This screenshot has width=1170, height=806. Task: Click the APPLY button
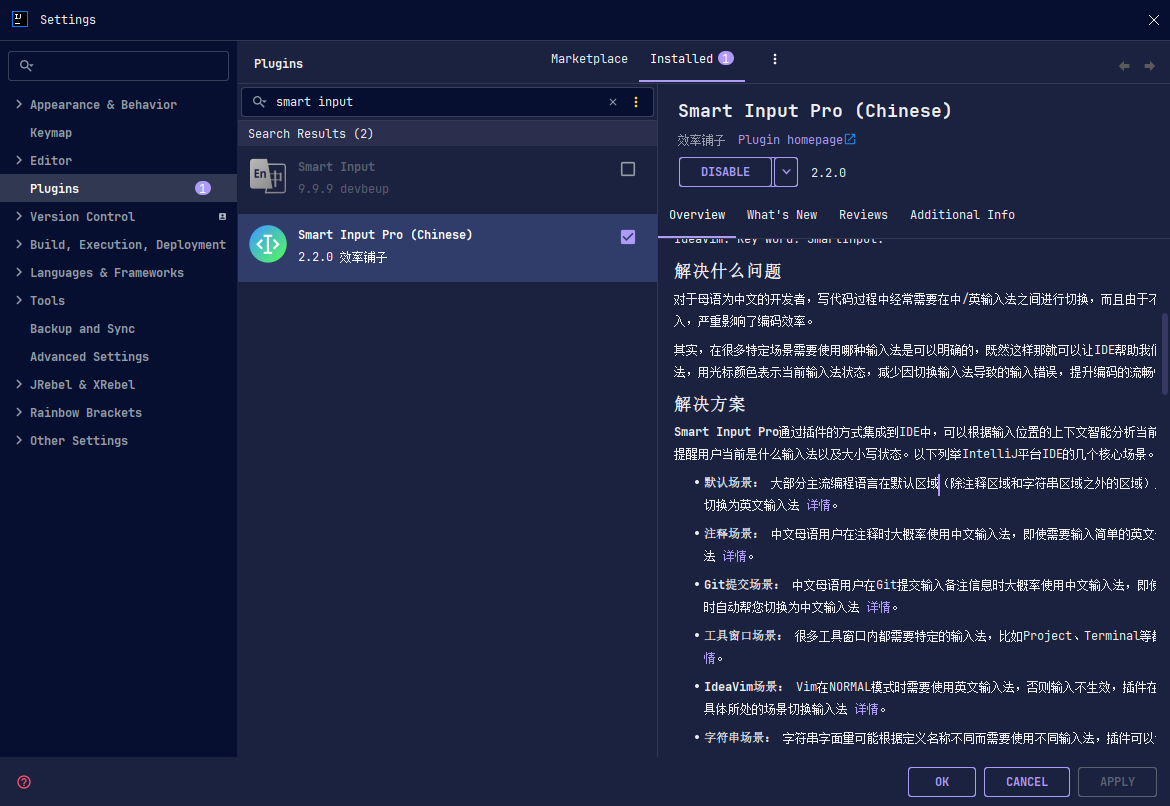pyautogui.click(x=1117, y=782)
